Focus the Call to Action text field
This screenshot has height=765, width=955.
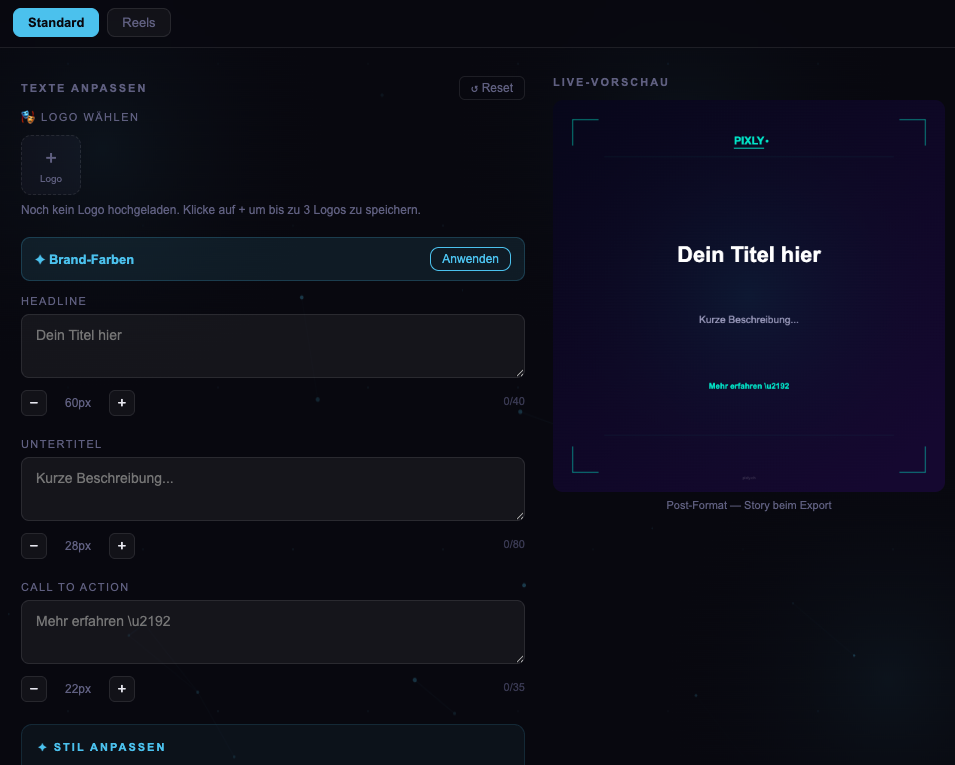coord(273,632)
